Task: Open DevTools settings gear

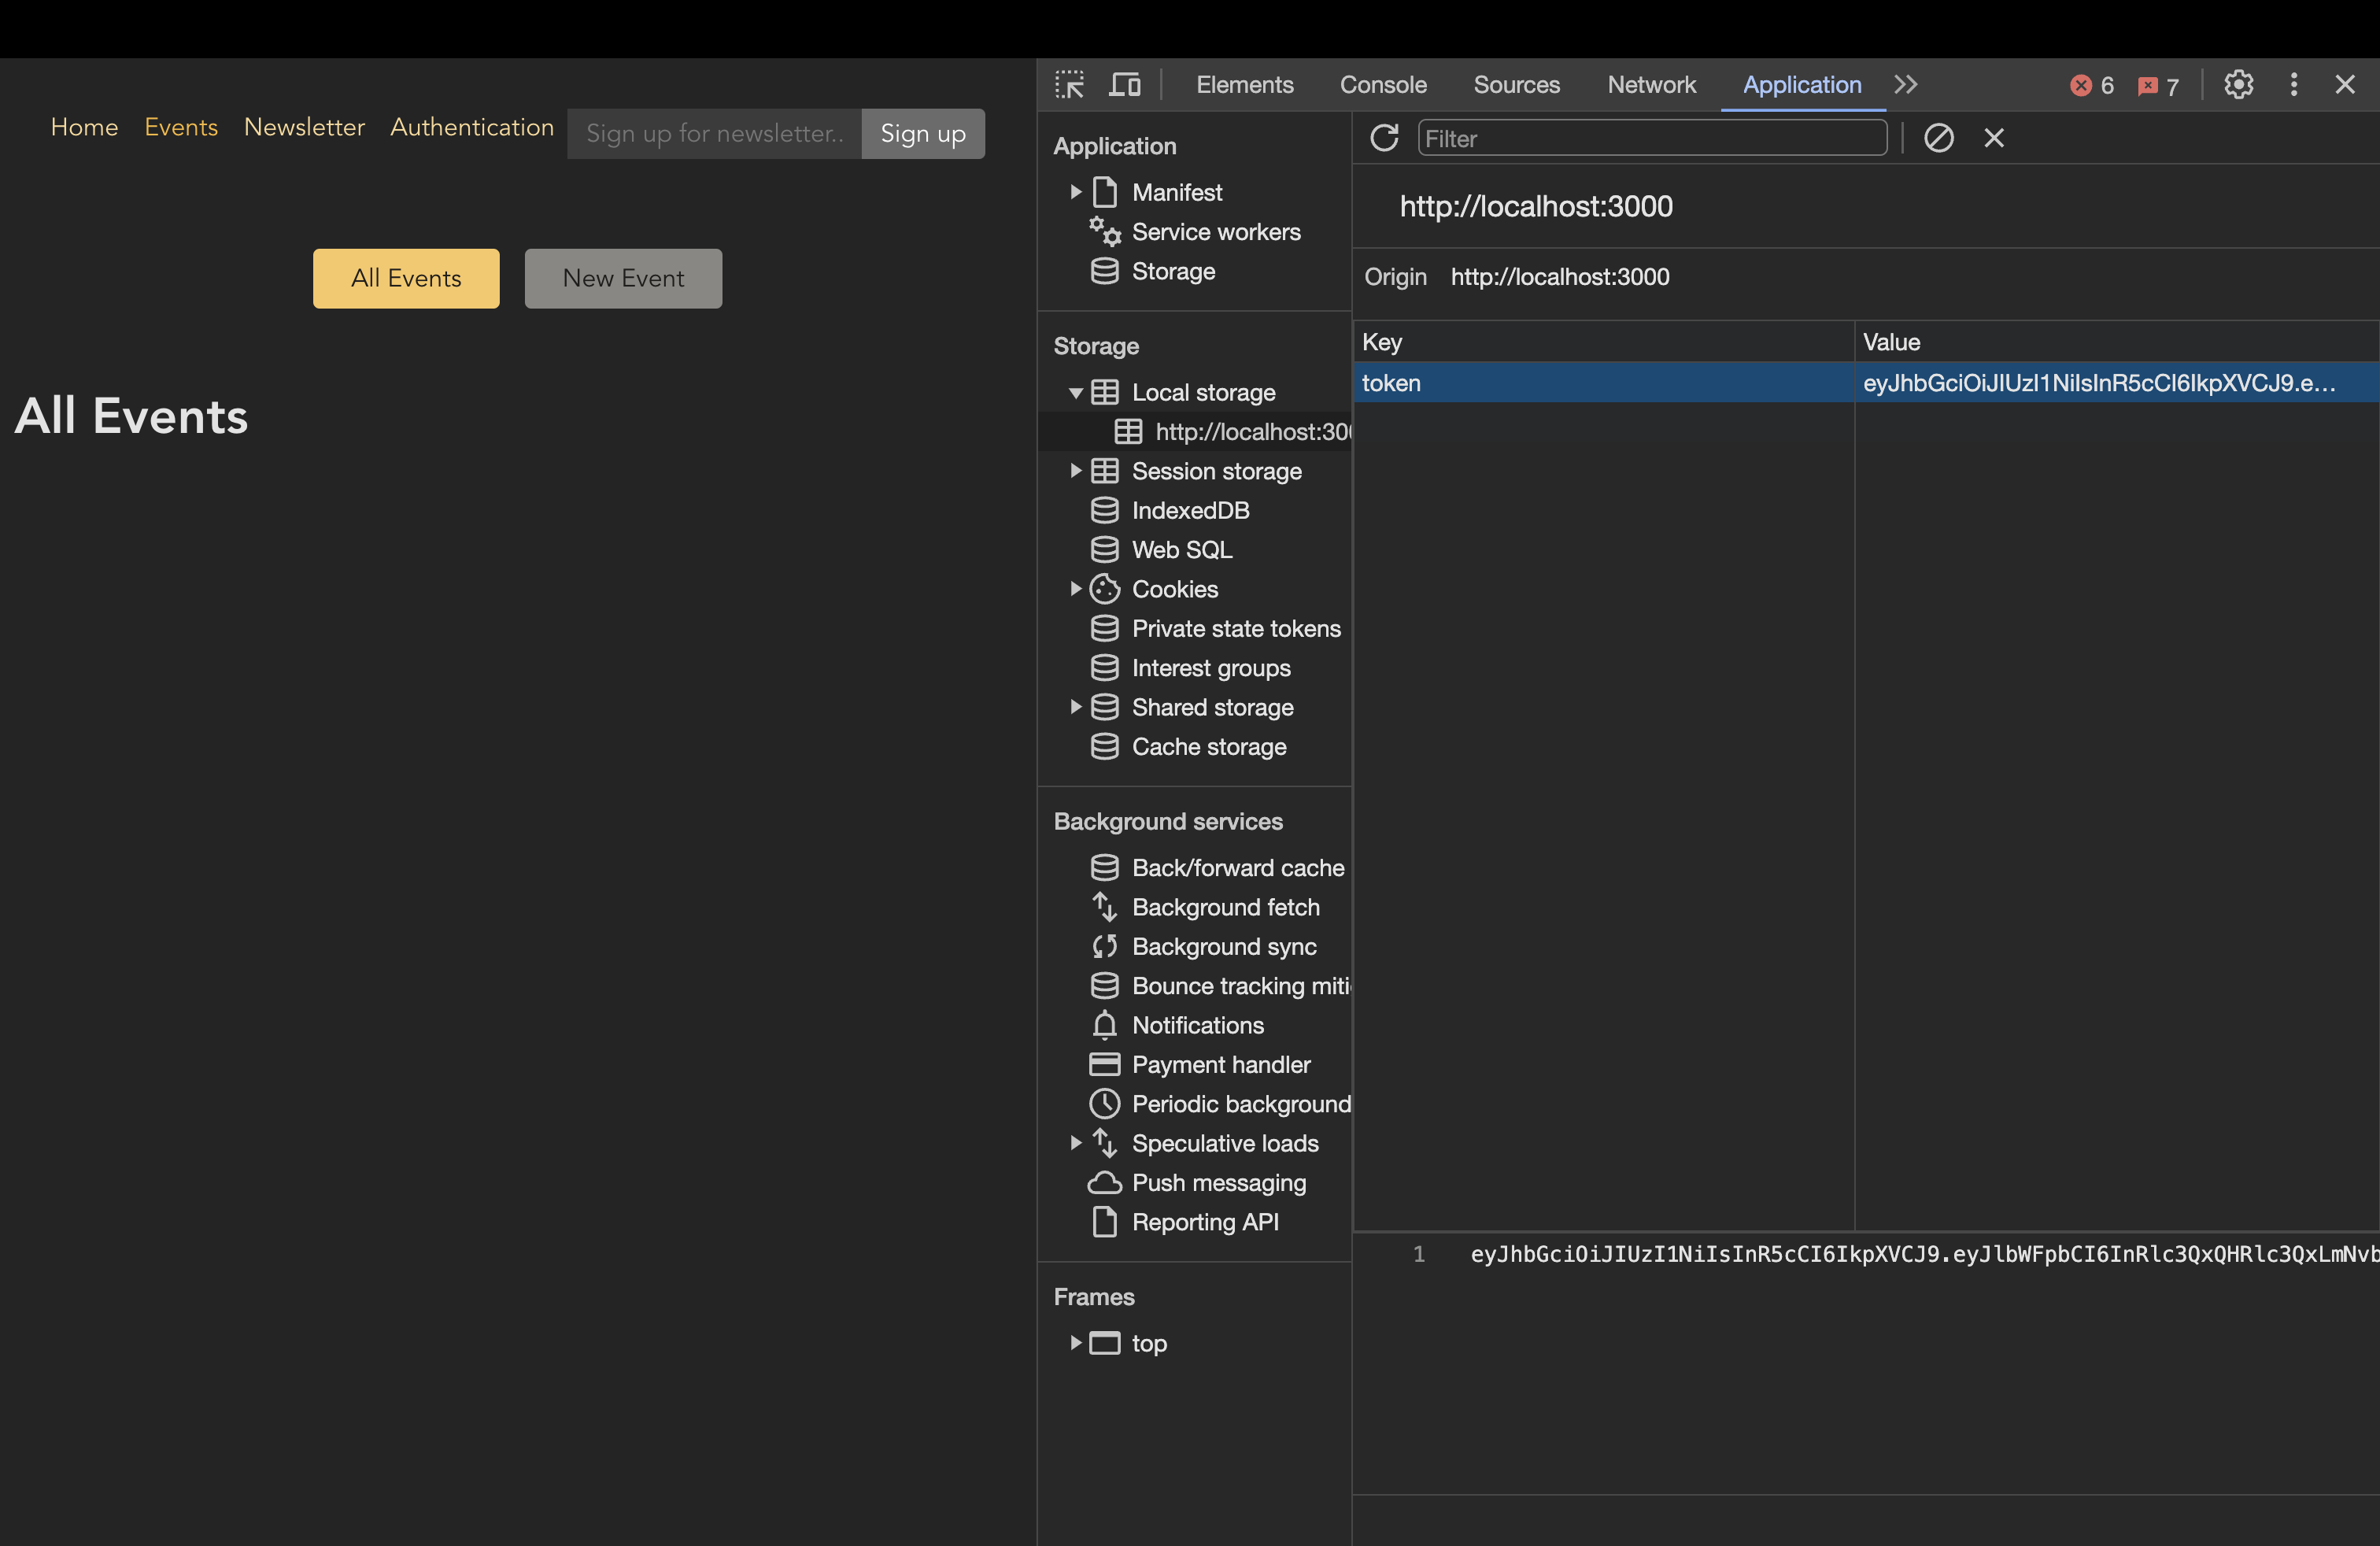Action: tap(2238, 85)
